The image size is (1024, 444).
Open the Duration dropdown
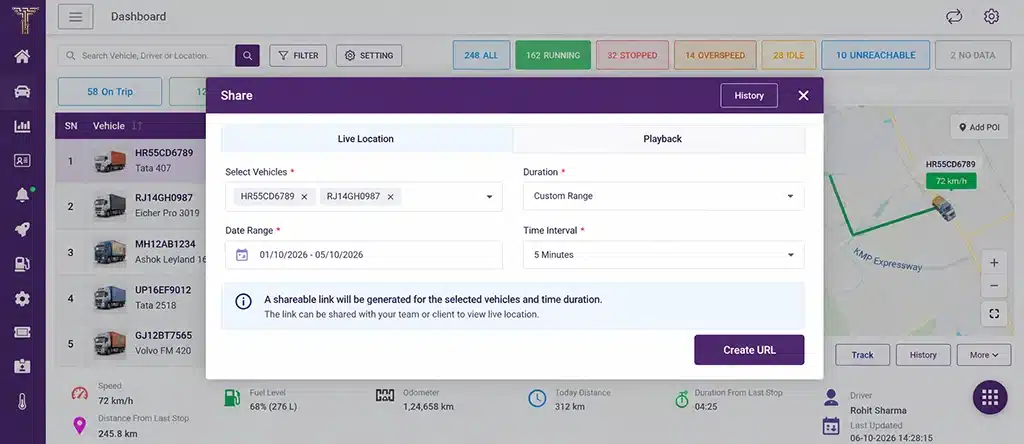(x=664, y=196)
